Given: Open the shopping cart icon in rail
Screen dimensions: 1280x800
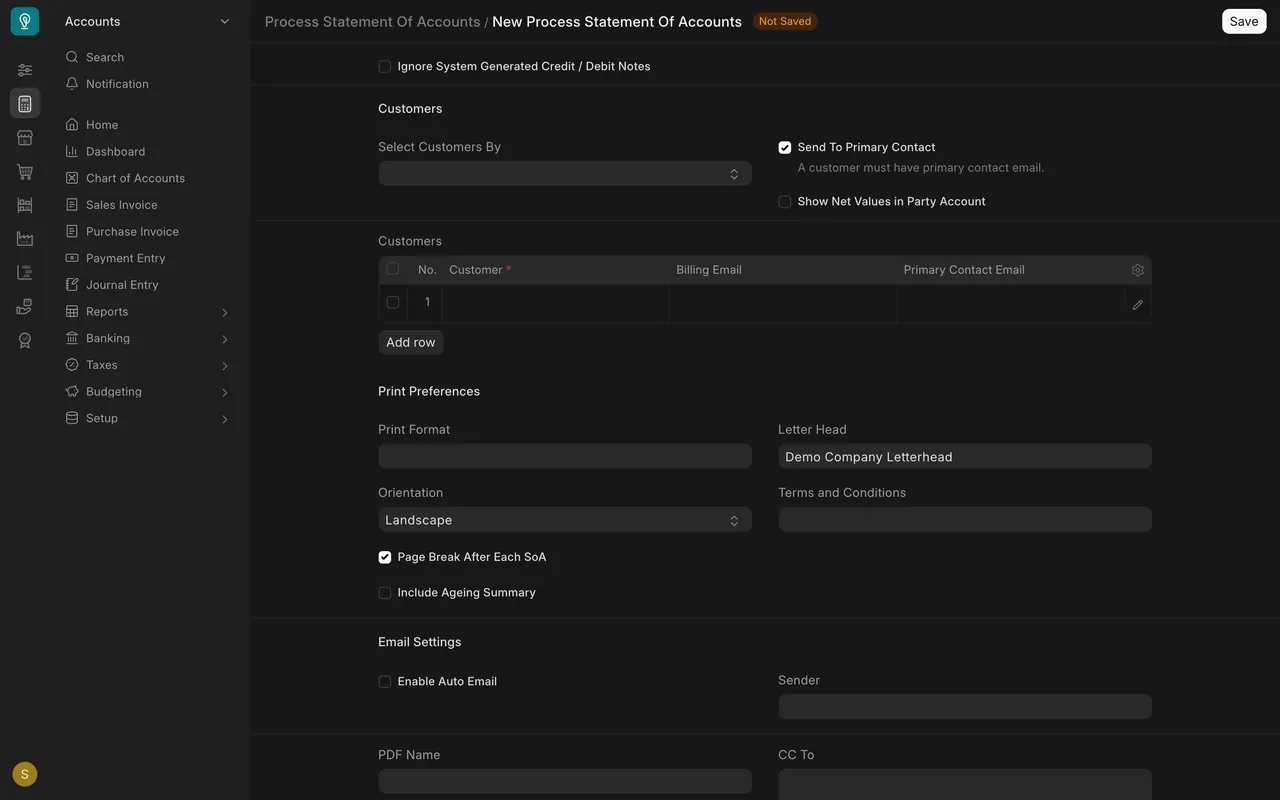Looking at the screenshot, I should coord(25,171).
